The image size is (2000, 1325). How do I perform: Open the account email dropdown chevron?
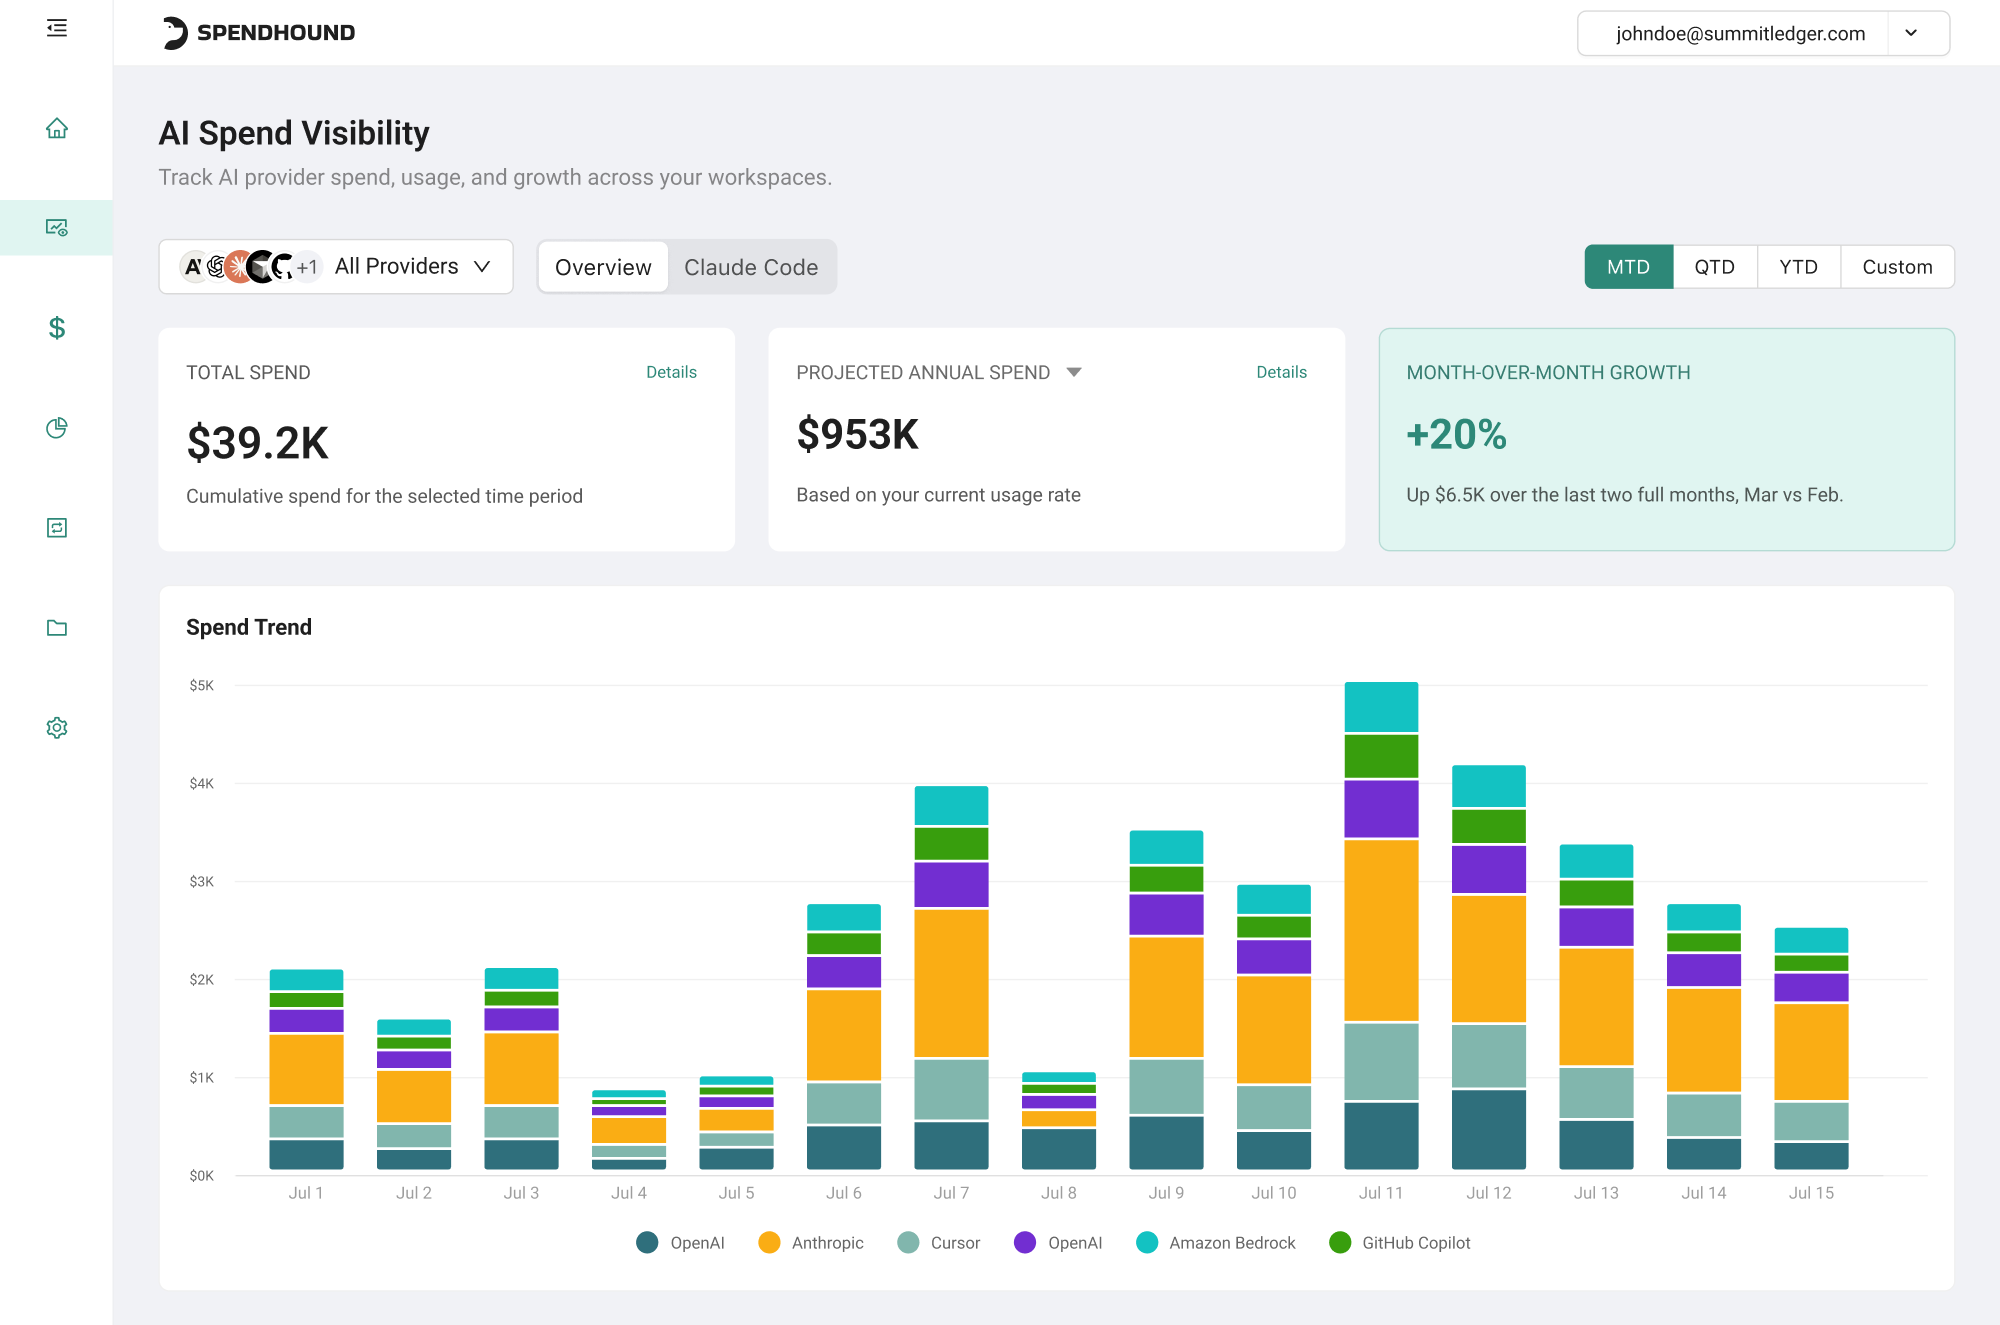(x=1911, y=33)
